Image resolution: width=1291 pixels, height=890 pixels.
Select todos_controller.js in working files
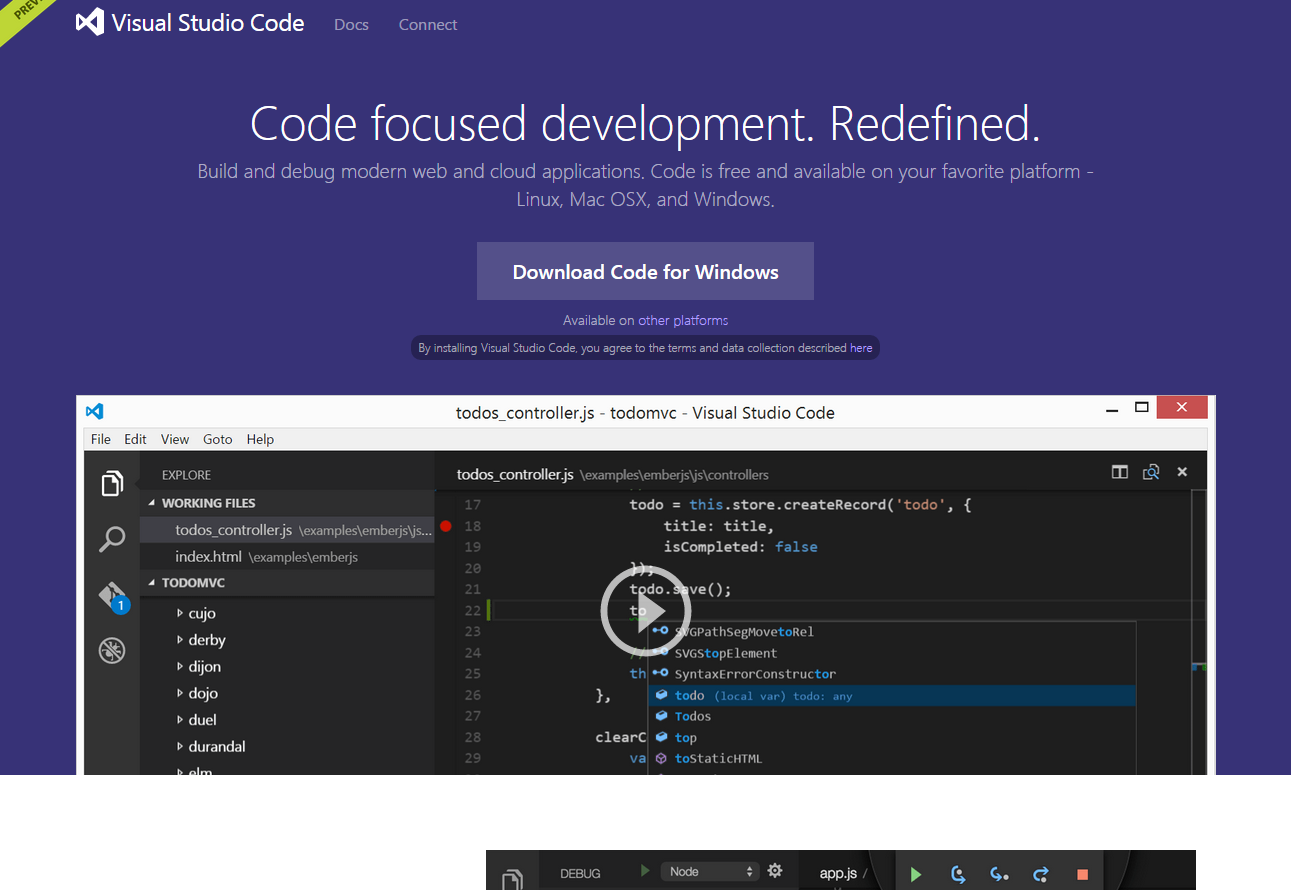pyautogui.click(x=287, y=530)
